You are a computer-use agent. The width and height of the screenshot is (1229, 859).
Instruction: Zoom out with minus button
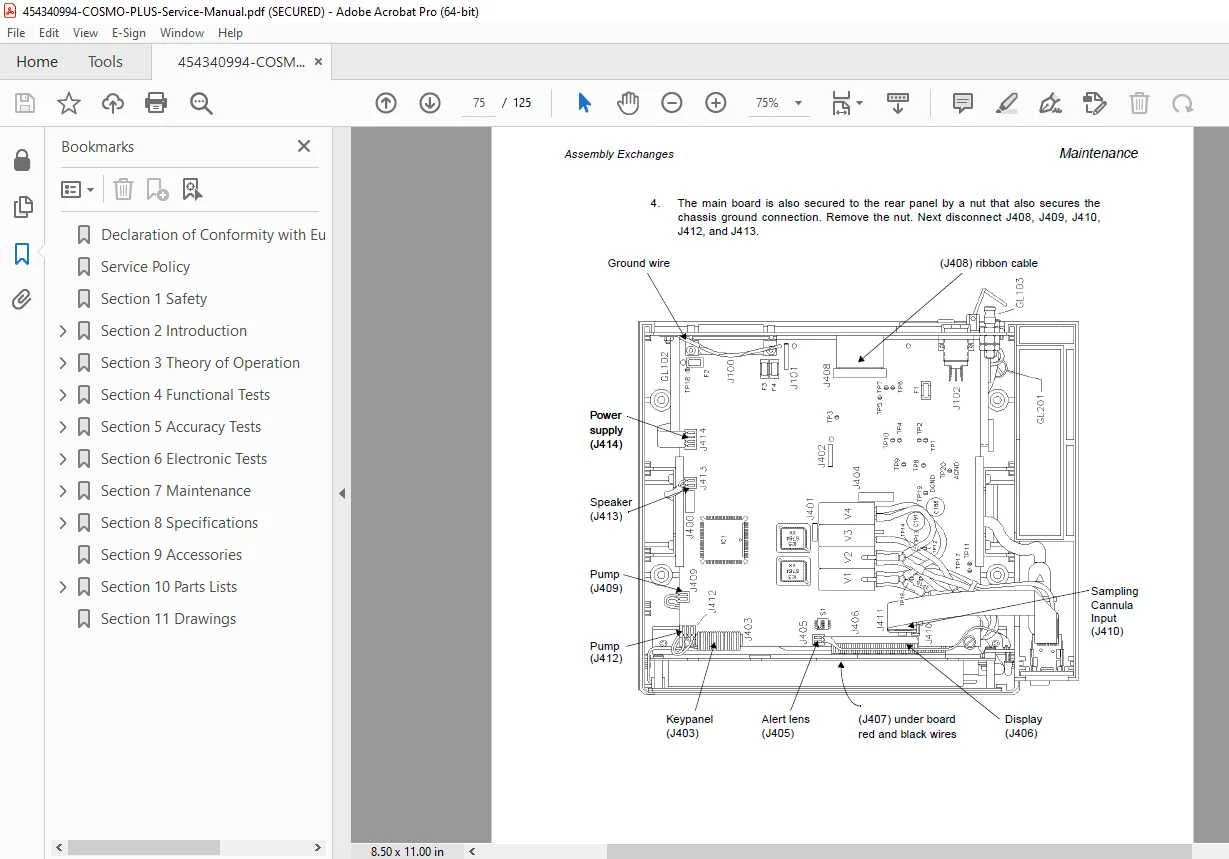(x=671, y=103)
